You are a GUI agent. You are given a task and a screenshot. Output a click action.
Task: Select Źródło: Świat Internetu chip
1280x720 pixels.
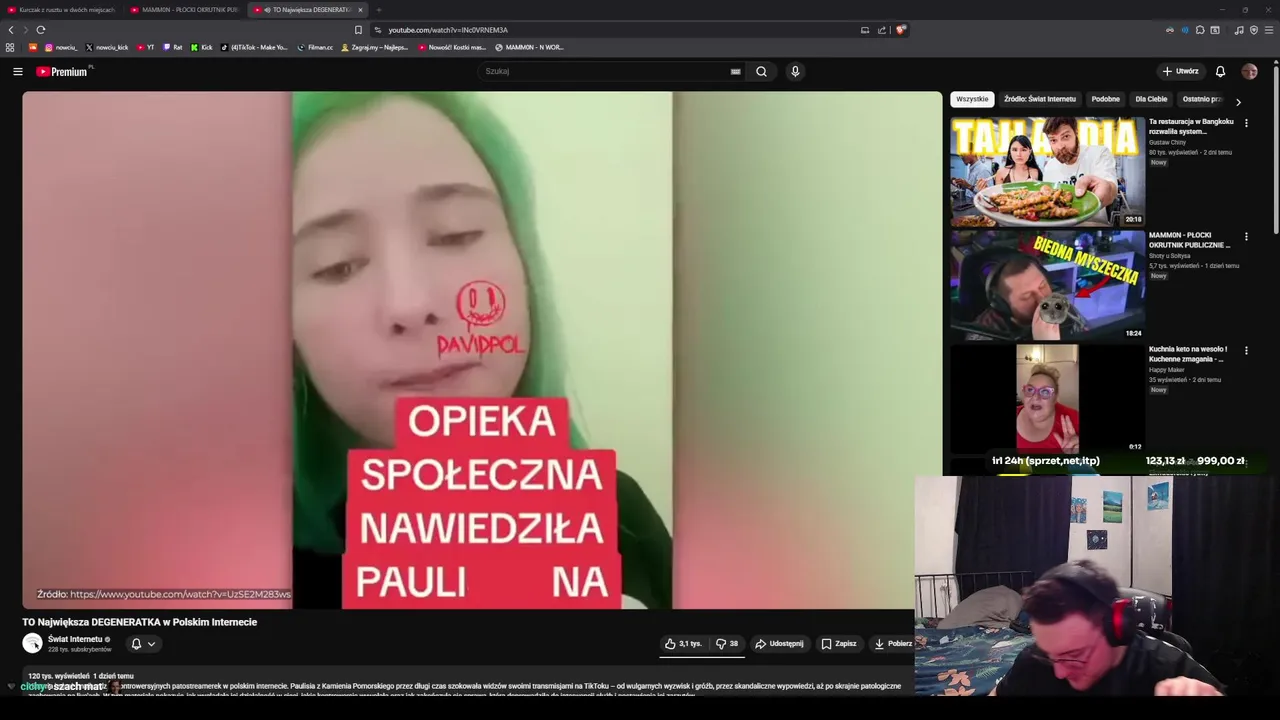pos(1040,99)
